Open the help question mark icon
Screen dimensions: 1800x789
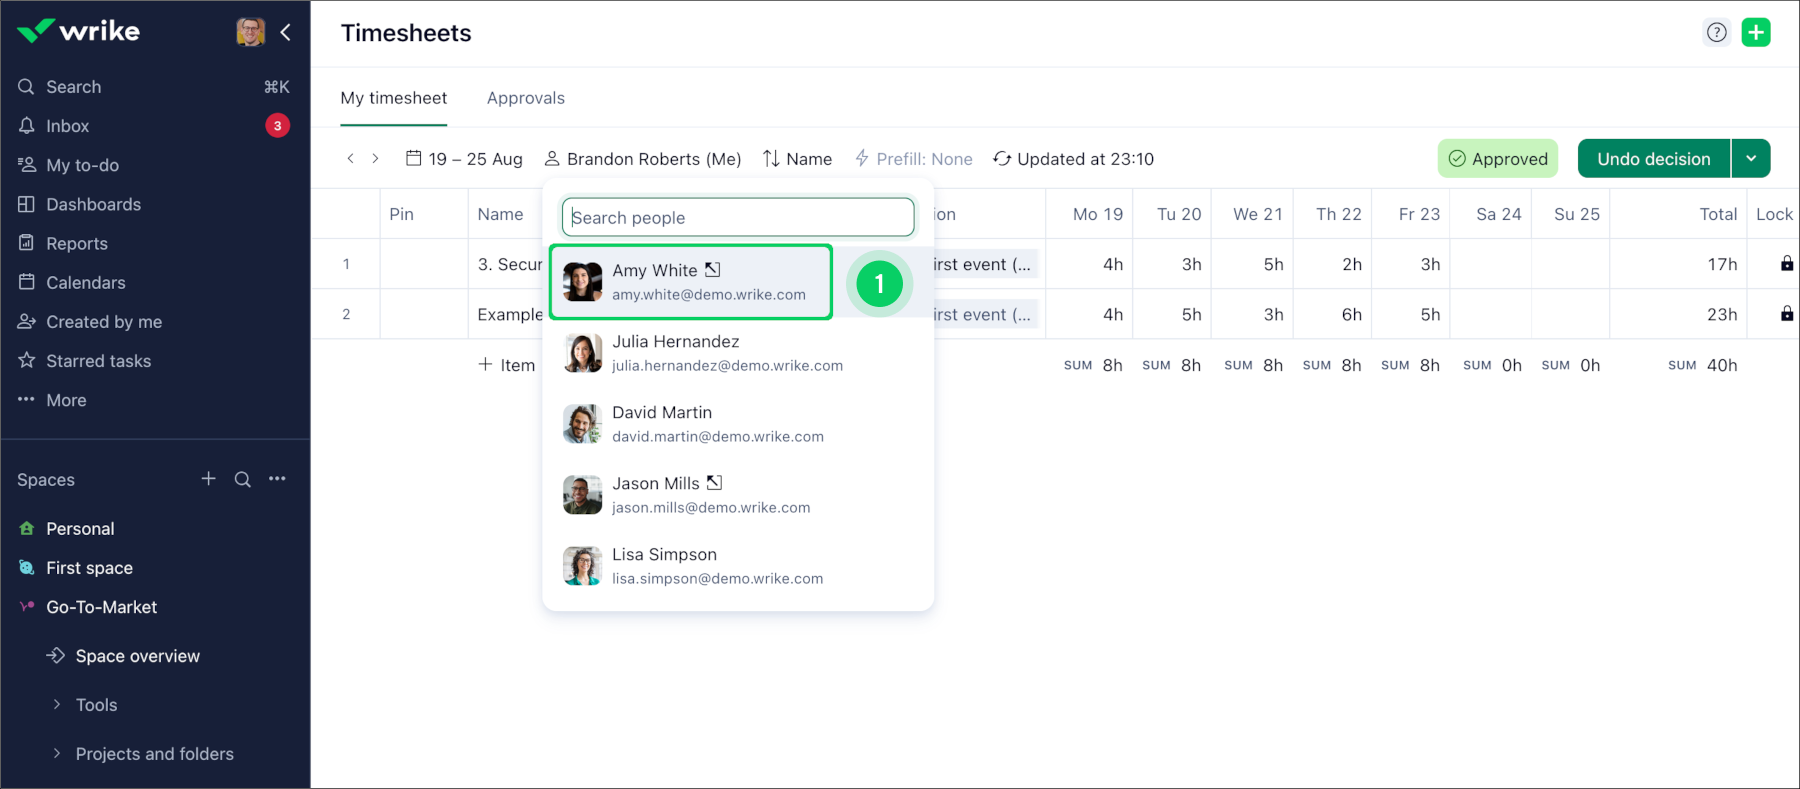pyautogui.click(x=1716, y=33)
